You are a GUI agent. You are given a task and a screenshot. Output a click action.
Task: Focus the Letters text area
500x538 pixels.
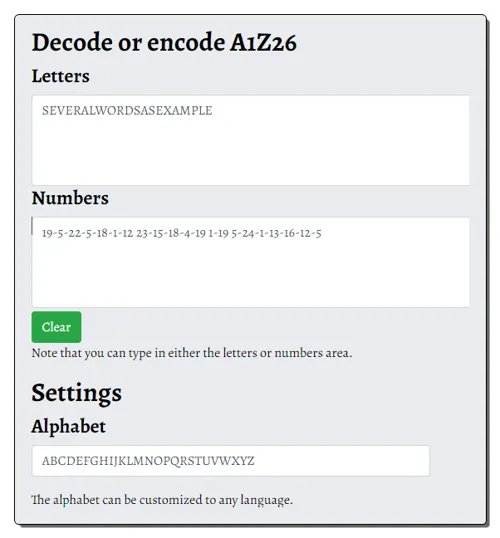tap(250, 140)
